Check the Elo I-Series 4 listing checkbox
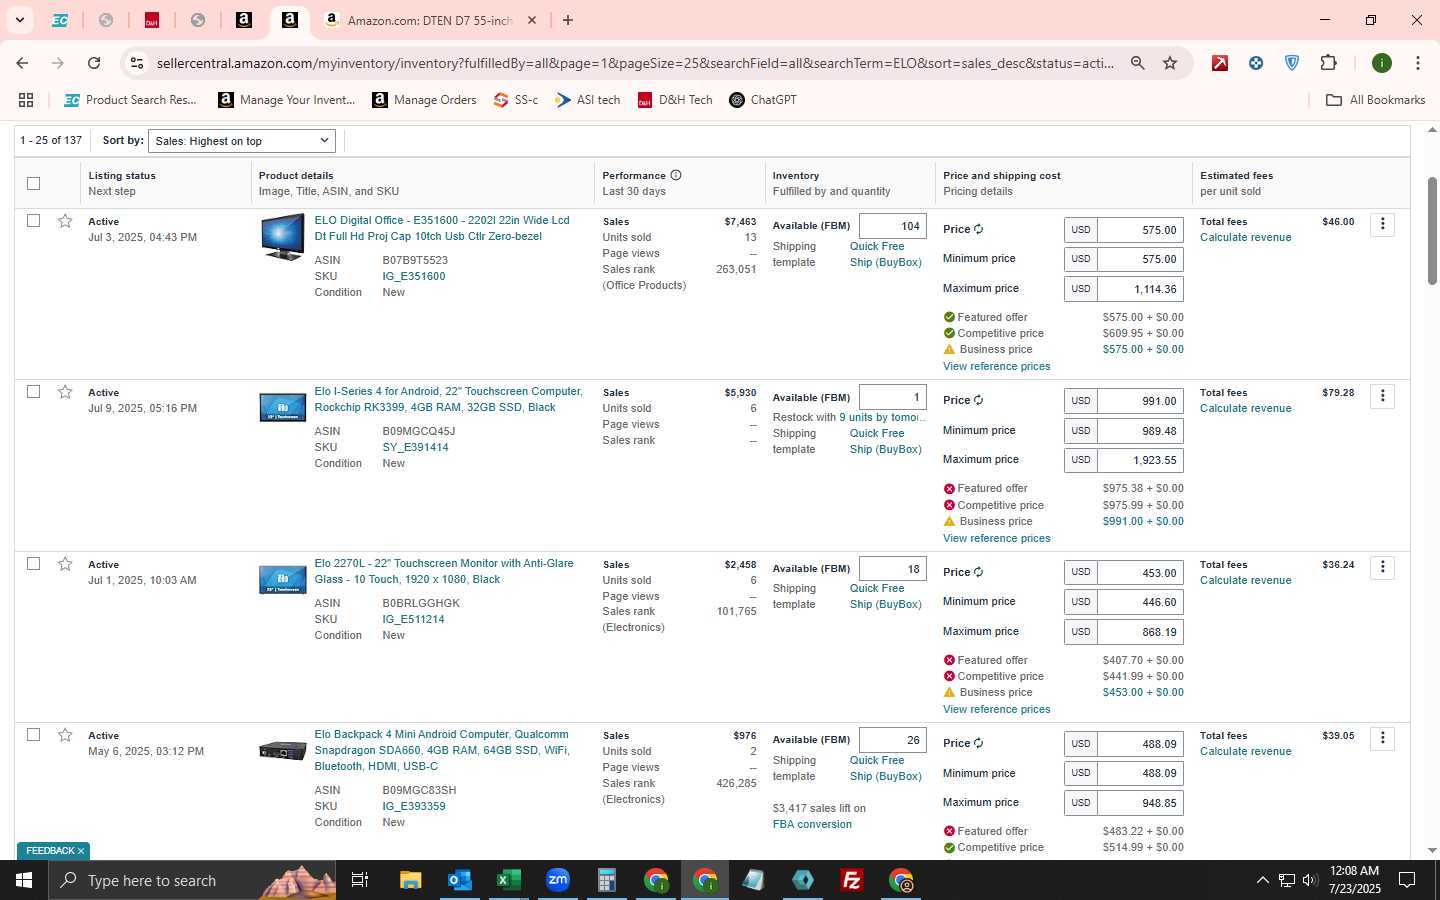The image size is (1440, 900). (33, 391)
